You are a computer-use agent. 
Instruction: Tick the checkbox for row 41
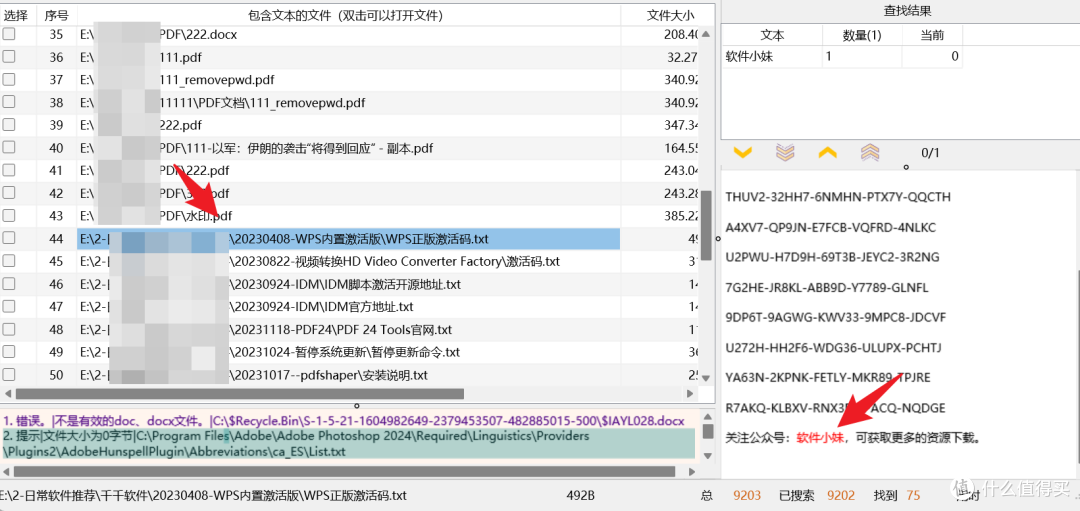click(x=8, y=171)
